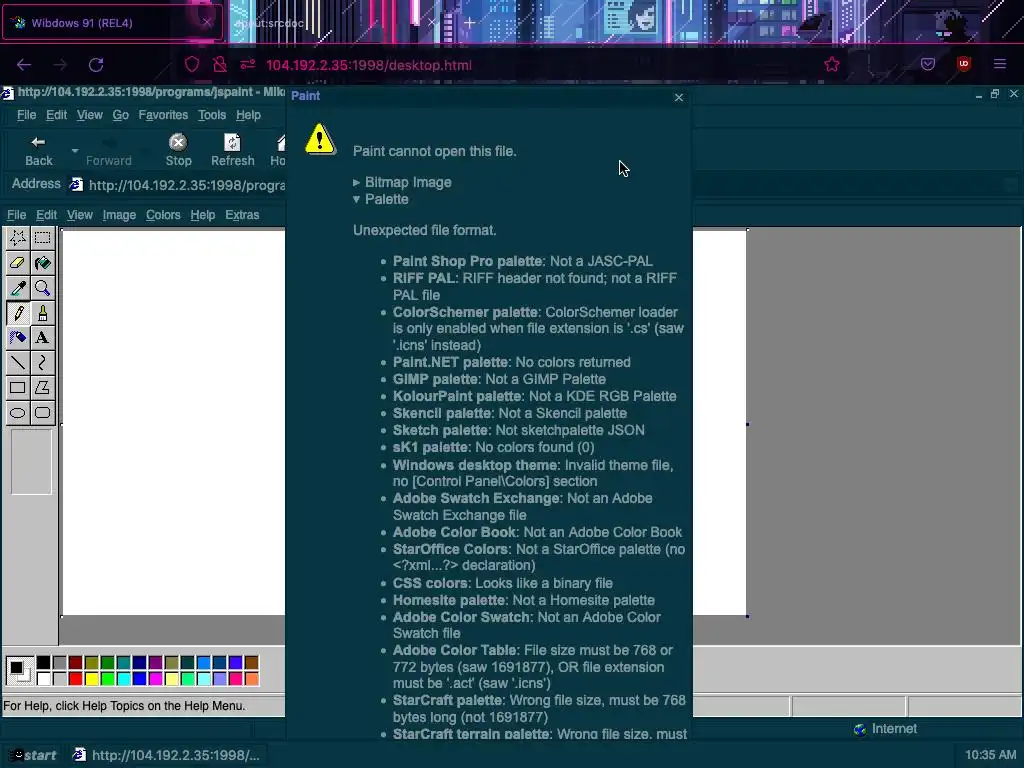The image size is (1024, 768).
Task: Click Firefox back arrow
Action: click(24, 65)
